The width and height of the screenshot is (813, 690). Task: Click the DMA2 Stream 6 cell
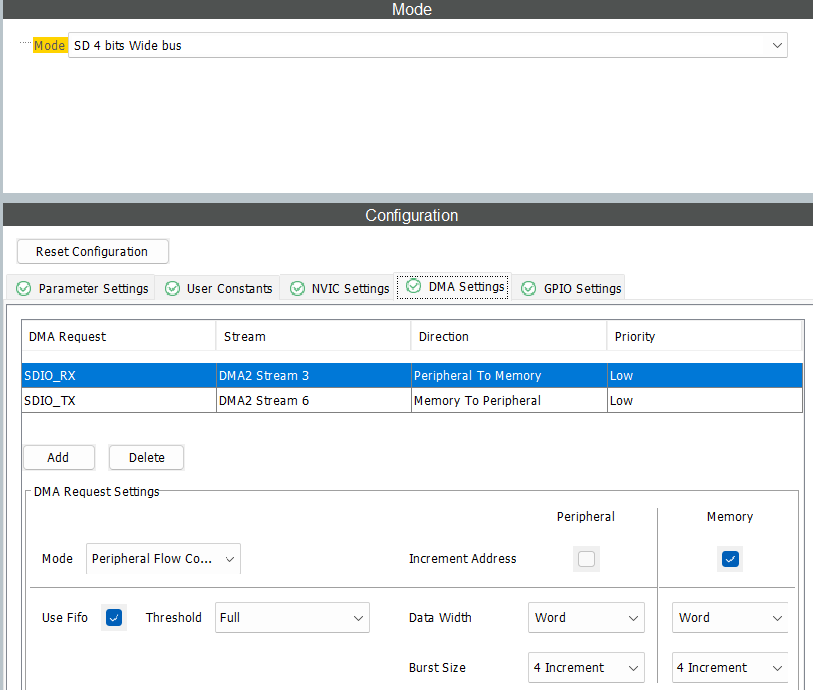(314, 400)
